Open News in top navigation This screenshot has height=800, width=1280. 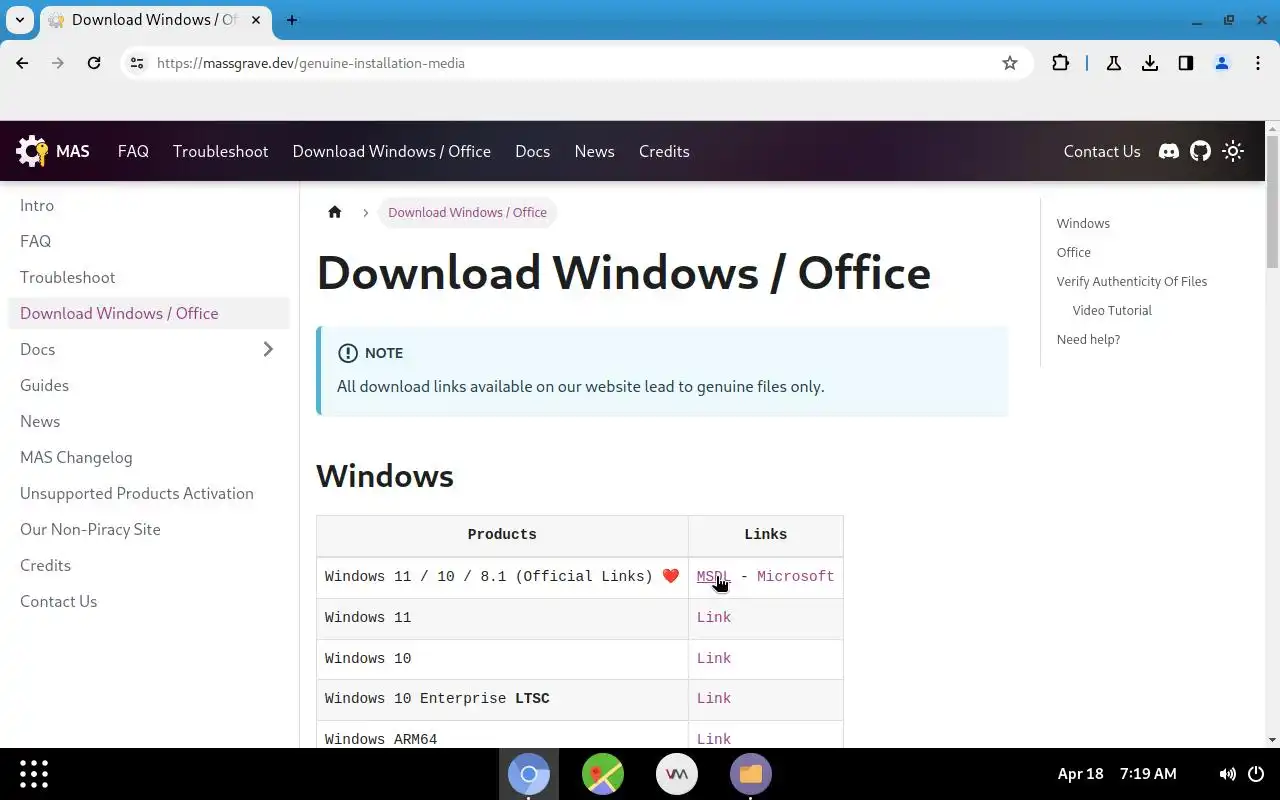tap(594, 151)
